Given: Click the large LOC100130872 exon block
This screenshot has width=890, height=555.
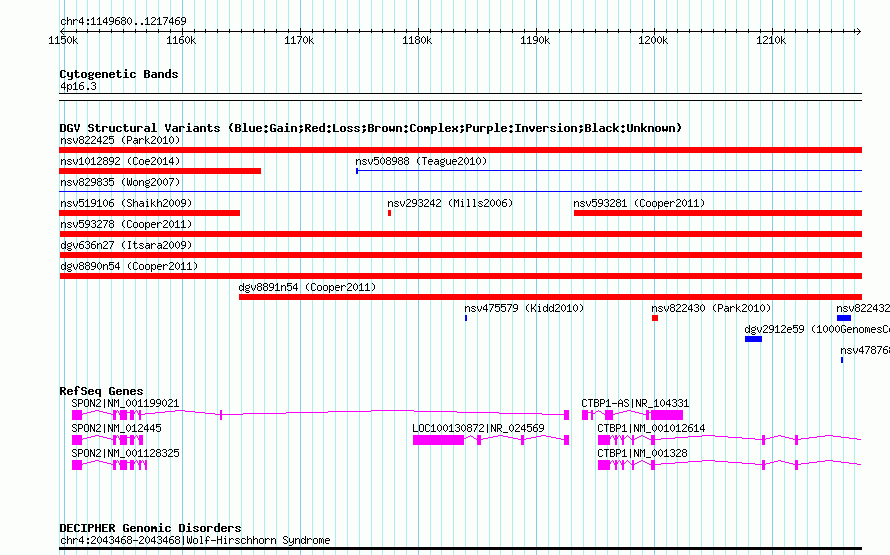Looking at the screenshot, I should click(438, 440).
